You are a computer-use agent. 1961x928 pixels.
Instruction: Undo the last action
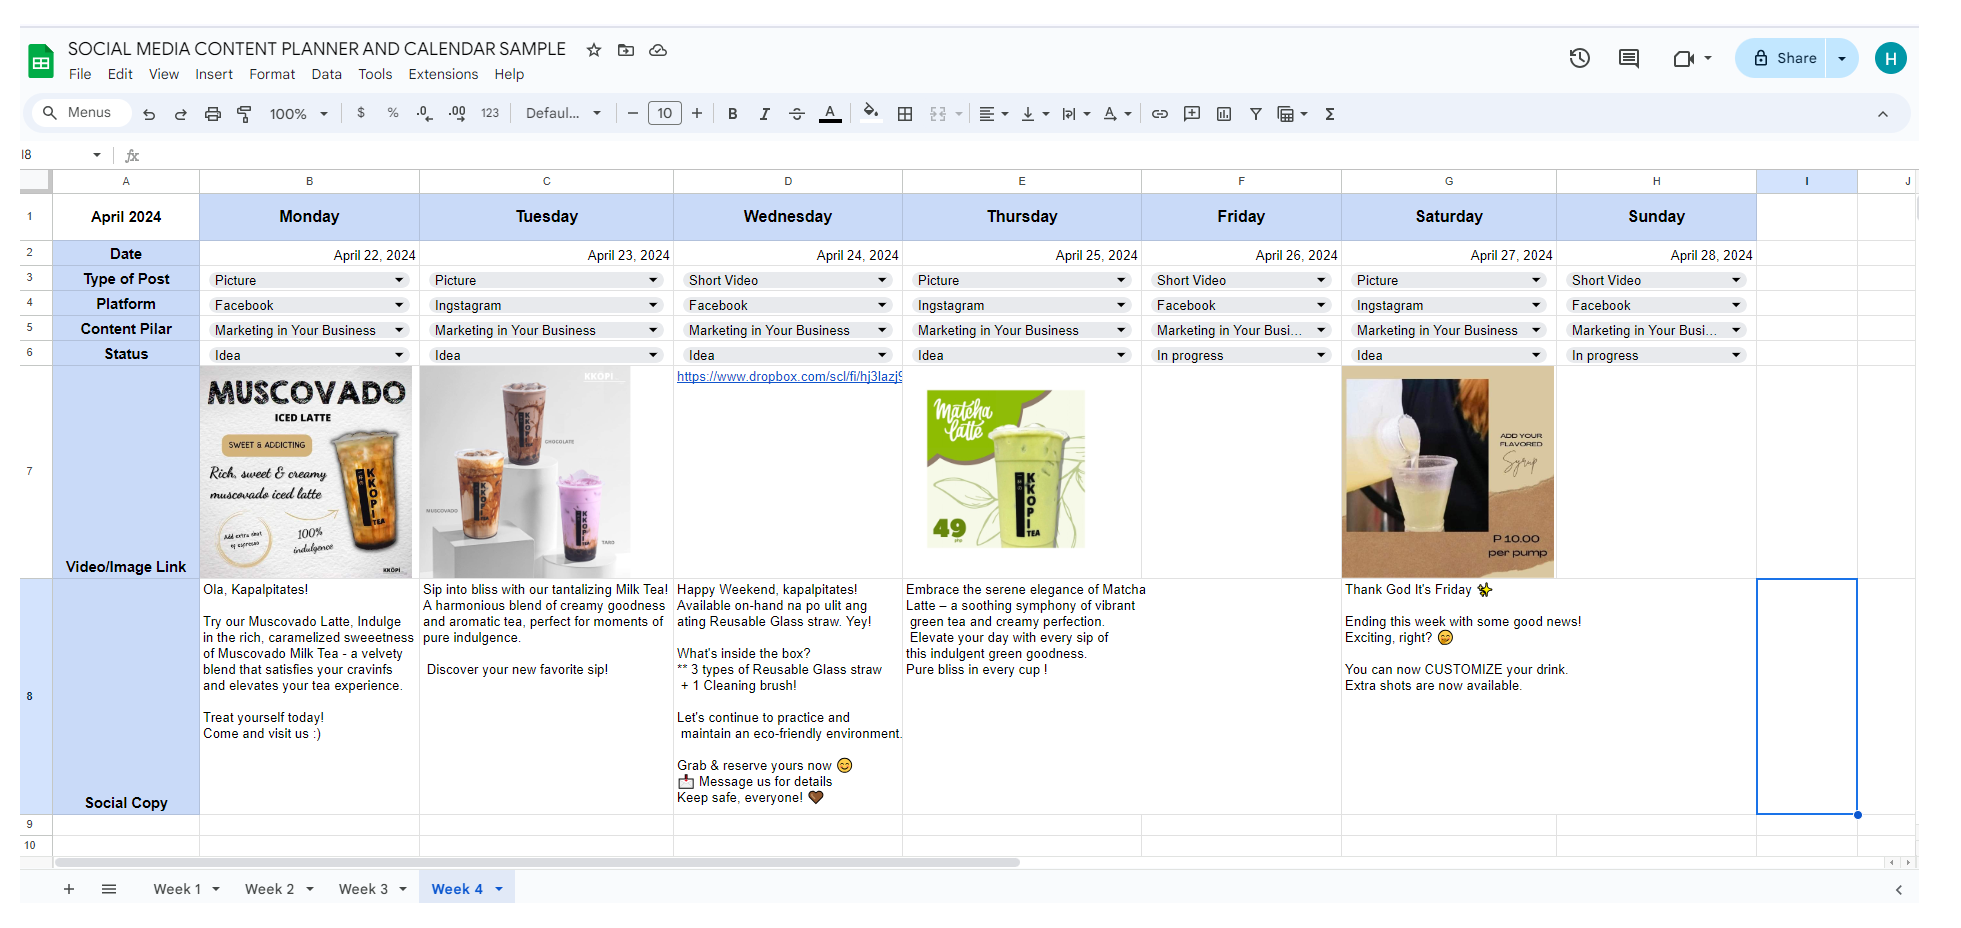pyautogui.click(x=149, y=114)
